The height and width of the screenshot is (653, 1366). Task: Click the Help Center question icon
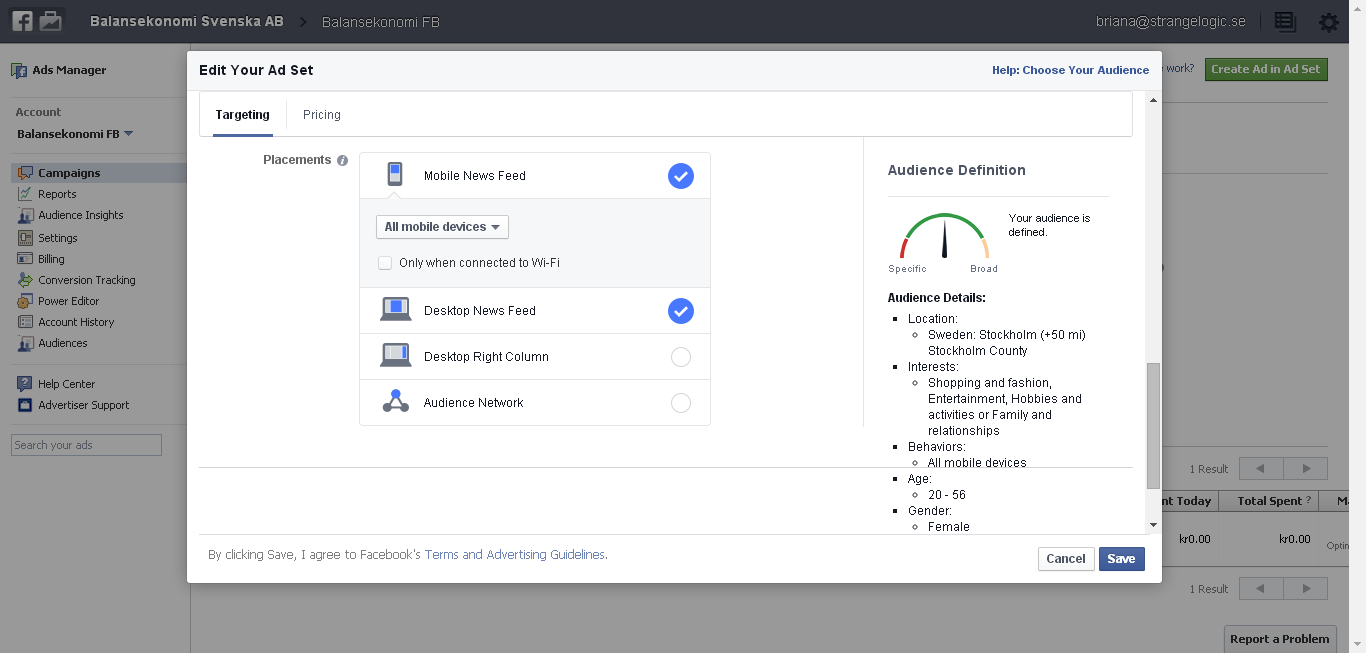point(26,384)
